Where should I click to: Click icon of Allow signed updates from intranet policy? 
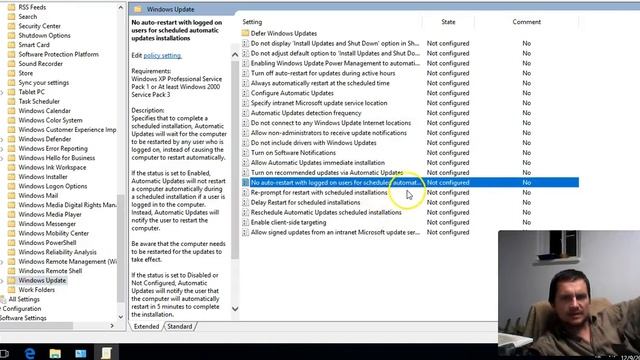[245, 233]
